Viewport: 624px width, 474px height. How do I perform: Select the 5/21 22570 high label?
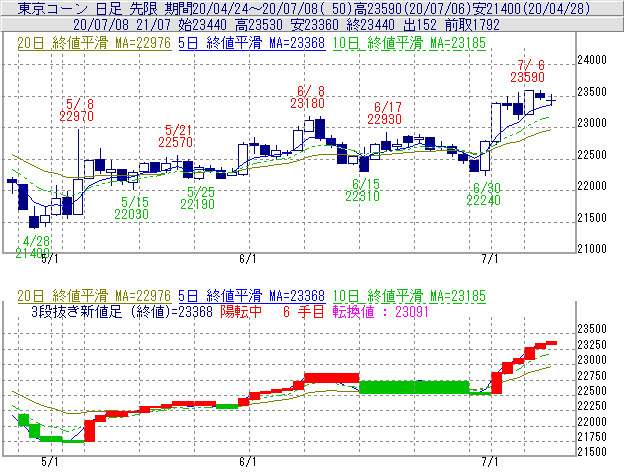pos(176,136)
